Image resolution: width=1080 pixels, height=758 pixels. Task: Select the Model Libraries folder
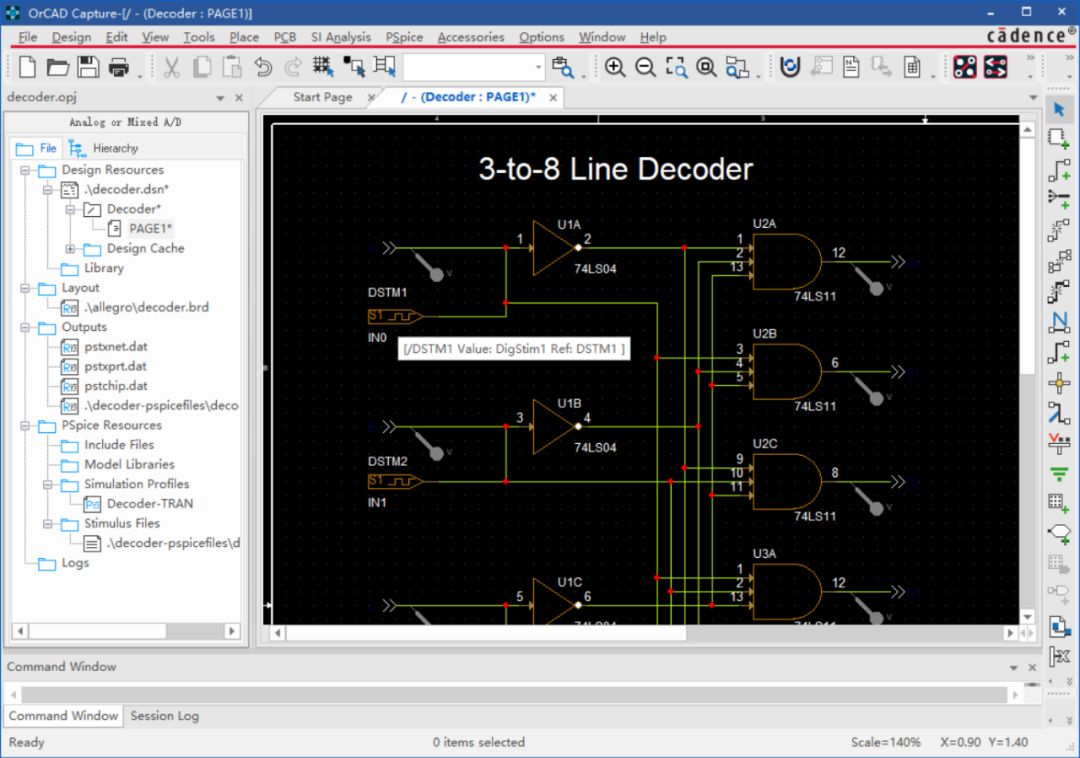129,465
